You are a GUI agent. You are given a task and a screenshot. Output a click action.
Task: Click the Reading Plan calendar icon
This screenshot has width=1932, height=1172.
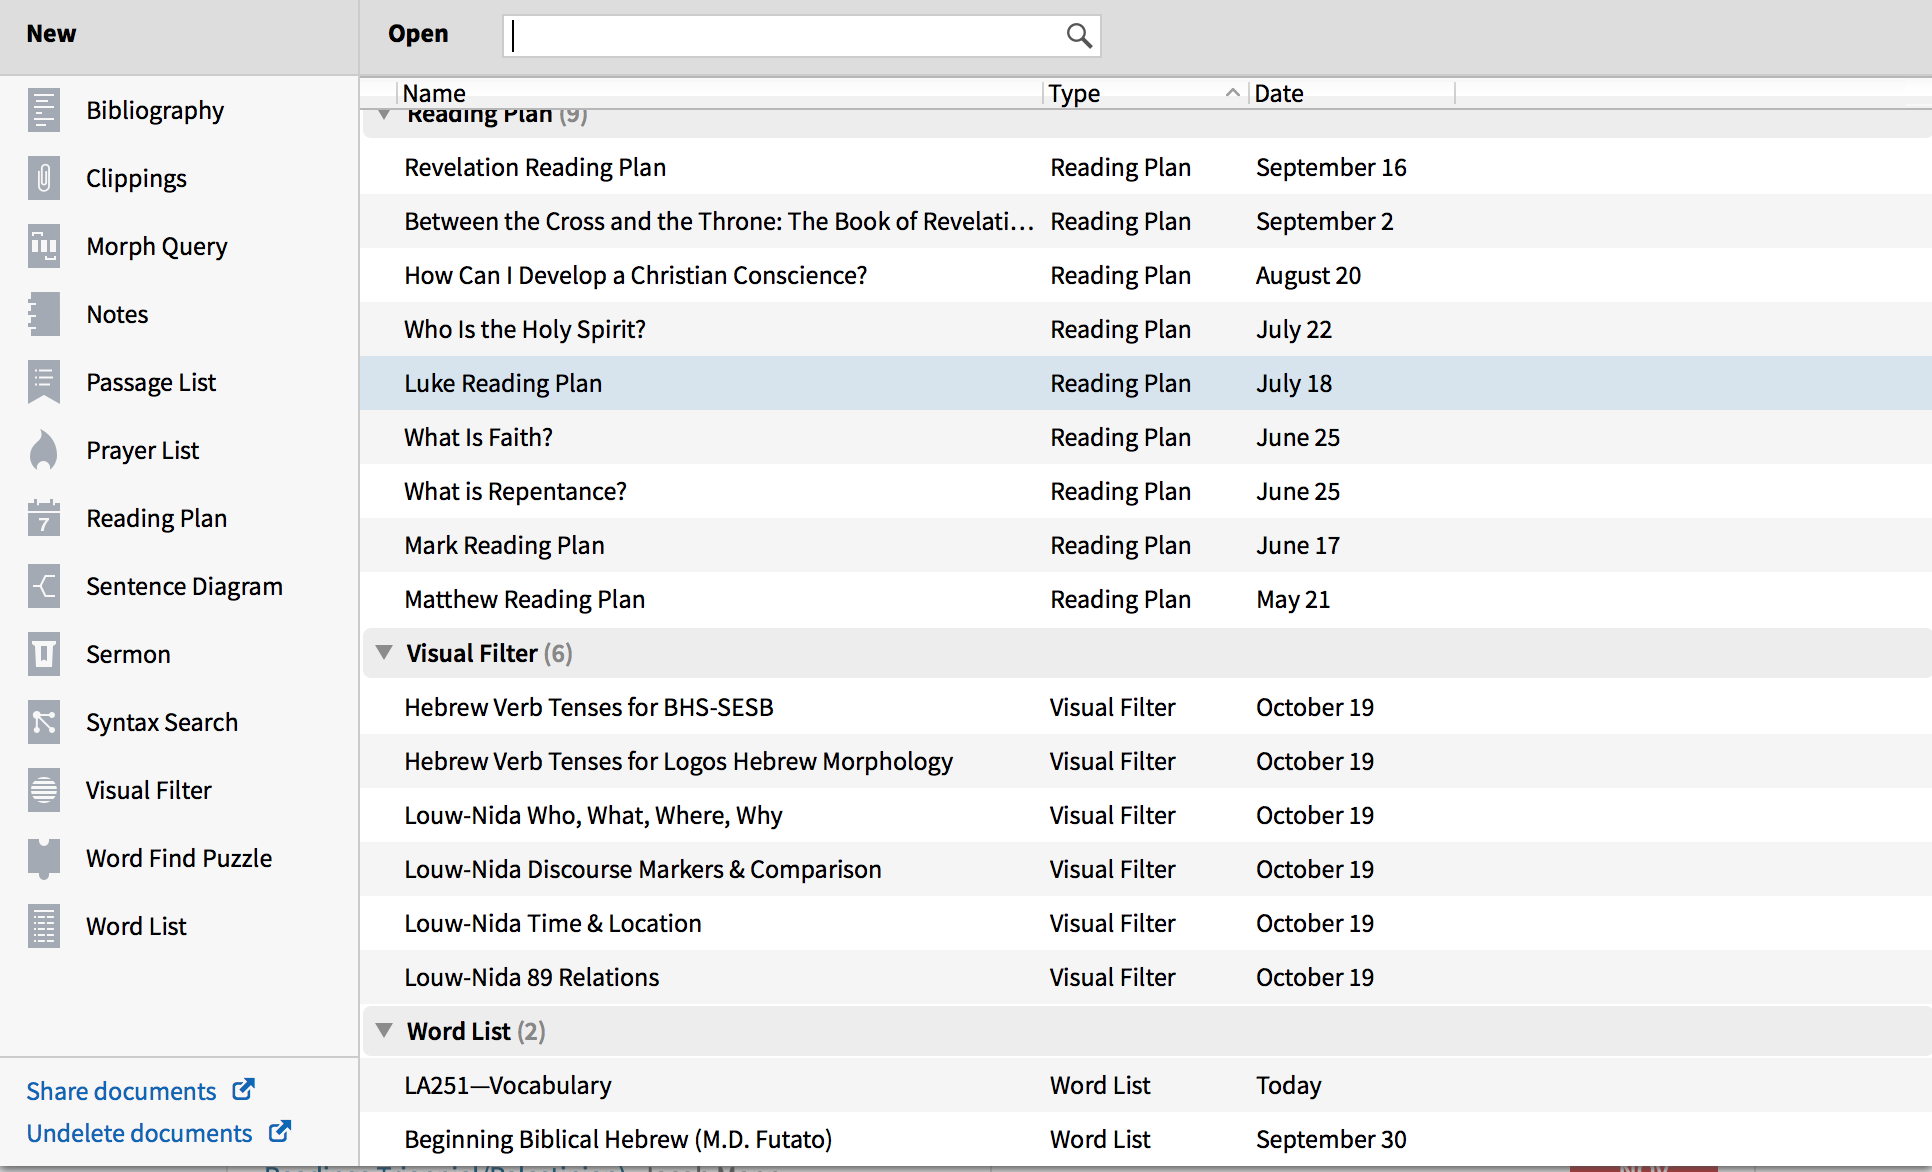point(44,518)
